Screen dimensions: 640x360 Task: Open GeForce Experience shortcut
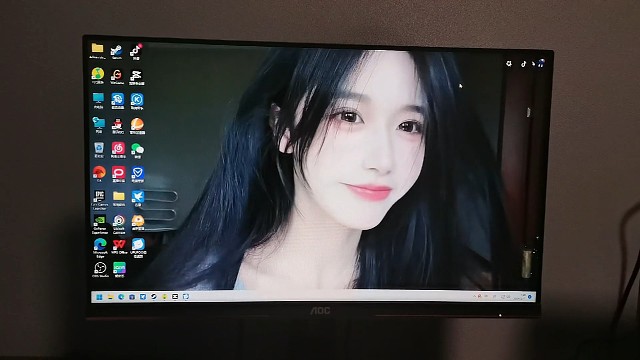100,220
